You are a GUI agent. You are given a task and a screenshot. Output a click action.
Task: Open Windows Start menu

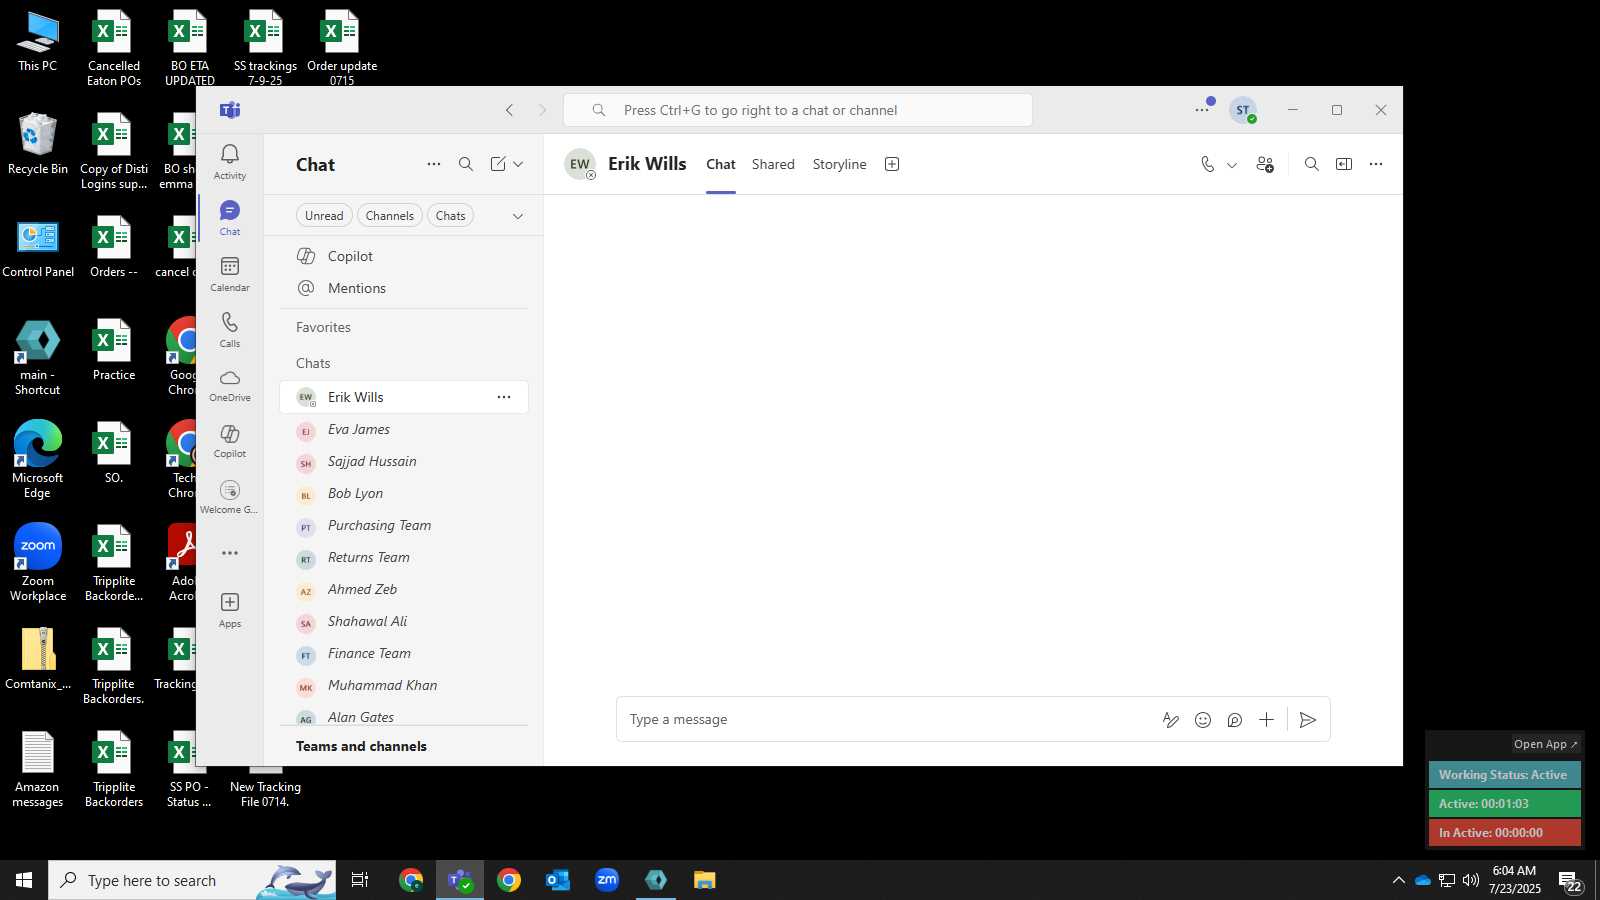coord(24,880)
